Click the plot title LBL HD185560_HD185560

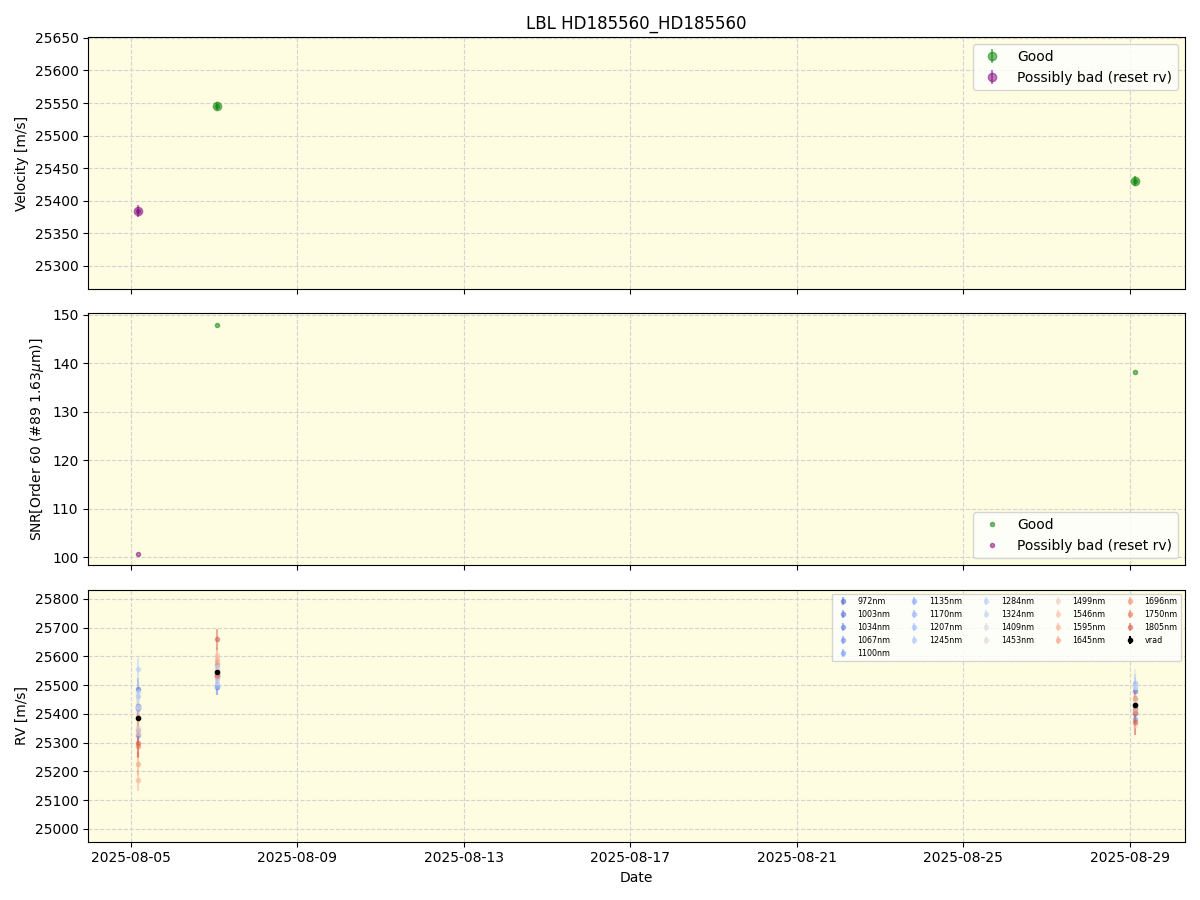click(636, 23)
